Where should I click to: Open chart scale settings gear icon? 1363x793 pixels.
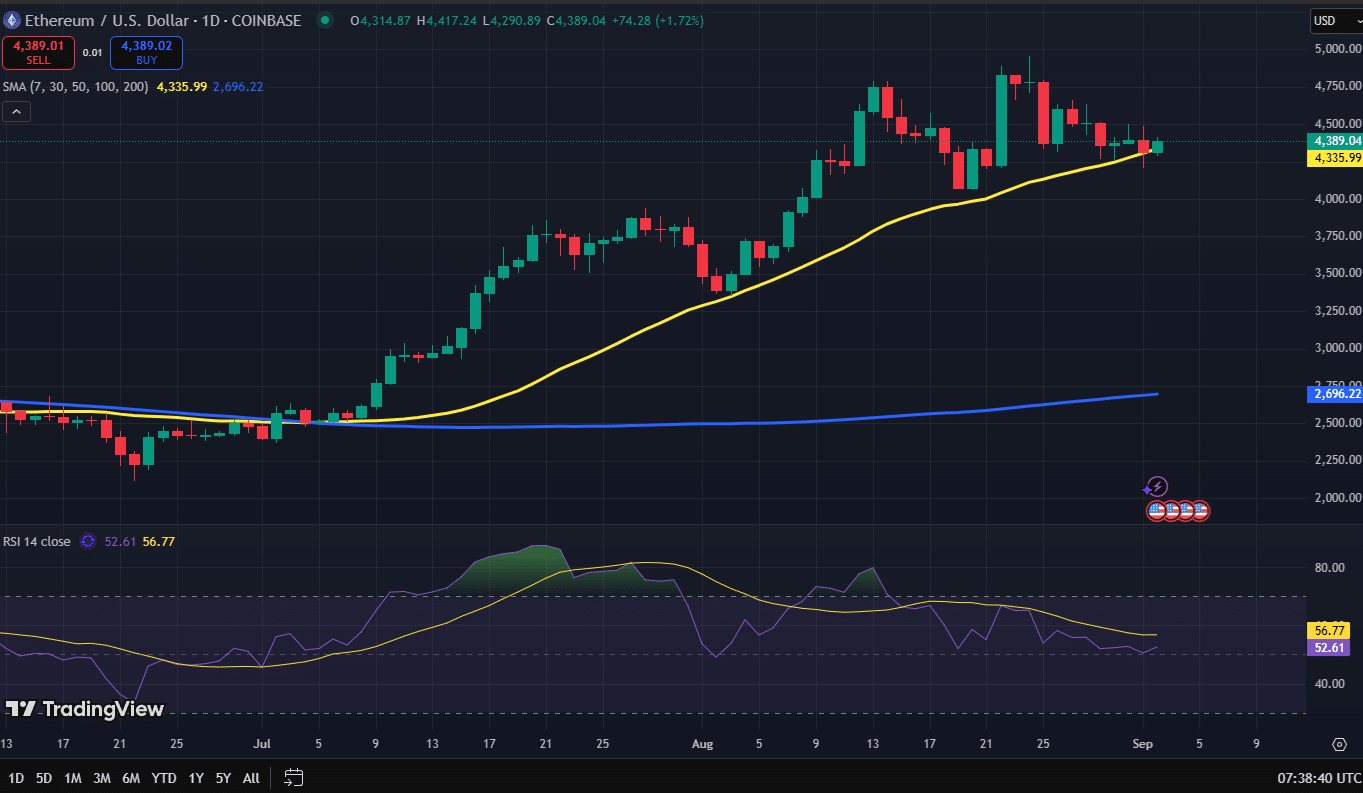pos(1339,744)
